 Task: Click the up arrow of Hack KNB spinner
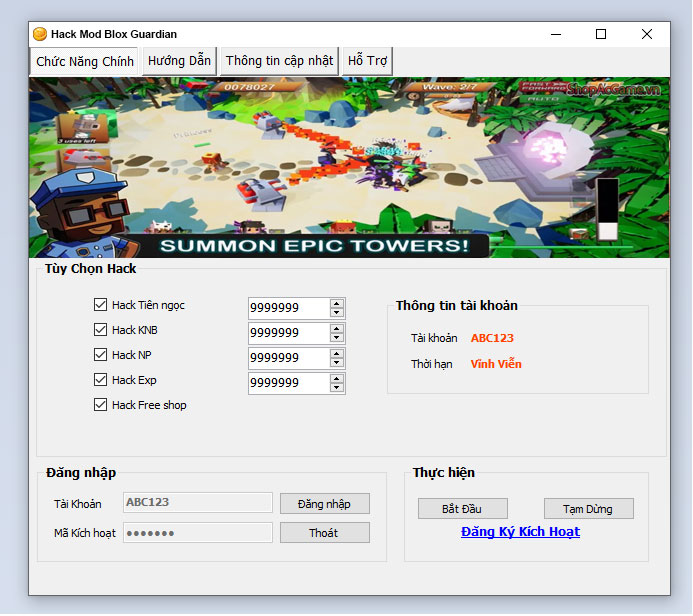point(337,329)
